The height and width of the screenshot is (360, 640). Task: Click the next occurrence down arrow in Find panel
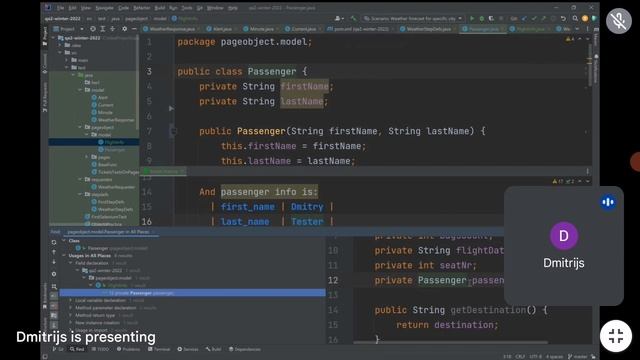pyautogui.click(x=54, y=262)
